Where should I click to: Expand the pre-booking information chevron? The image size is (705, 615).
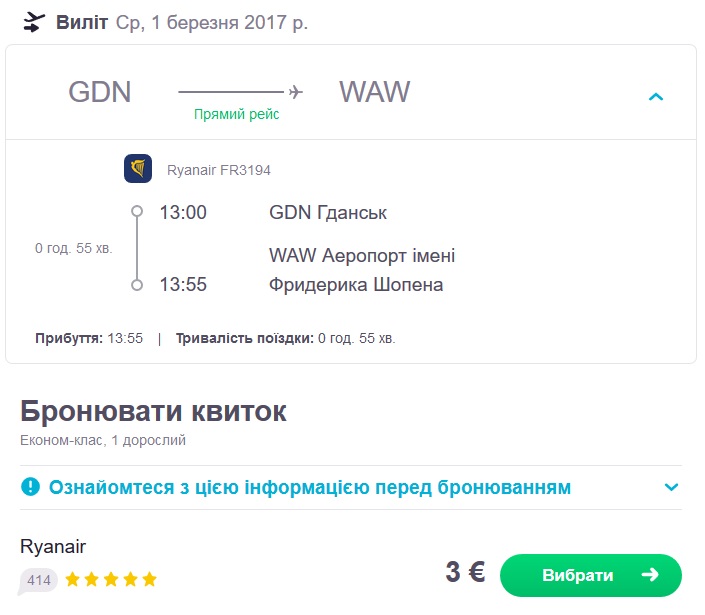click(671, 488)
